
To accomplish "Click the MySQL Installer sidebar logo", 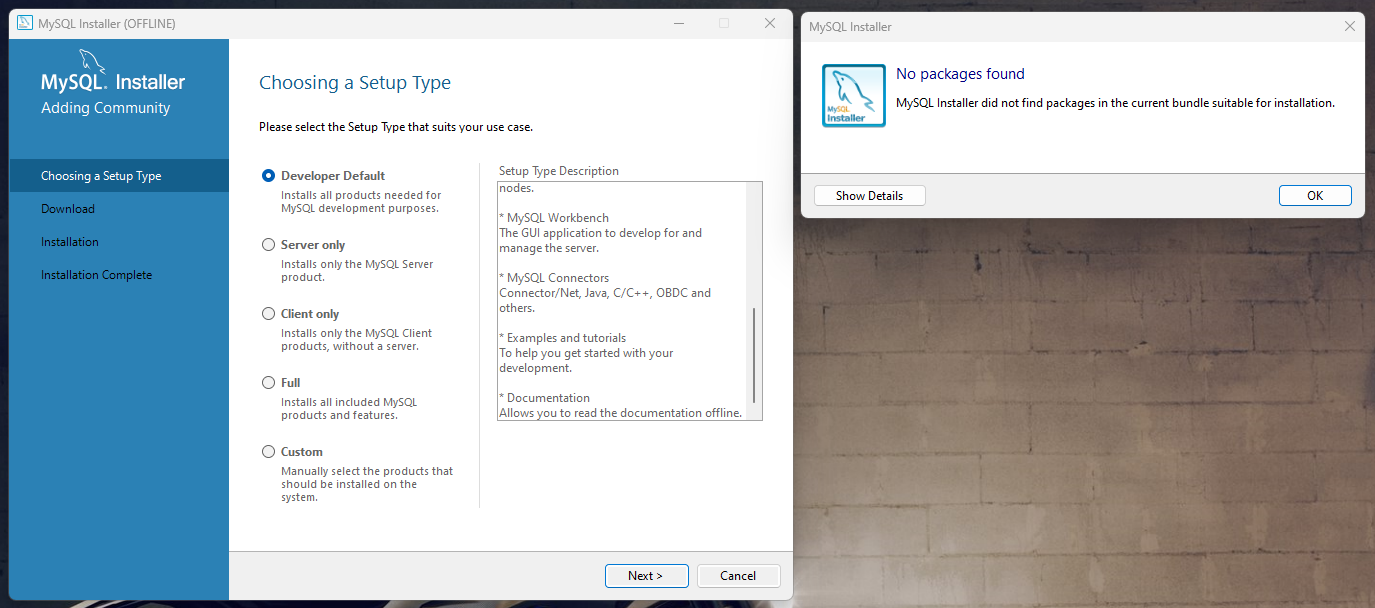I will 113,72.
